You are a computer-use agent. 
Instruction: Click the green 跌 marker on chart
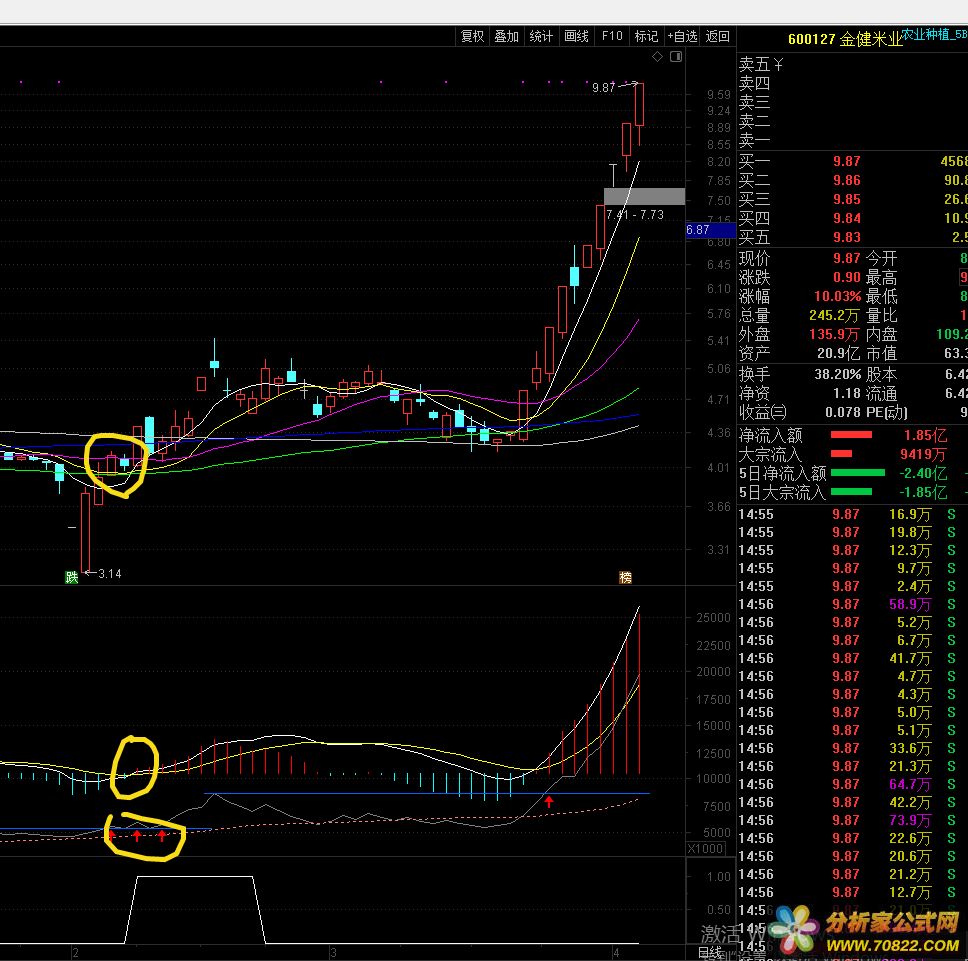(x=71, y=577)
